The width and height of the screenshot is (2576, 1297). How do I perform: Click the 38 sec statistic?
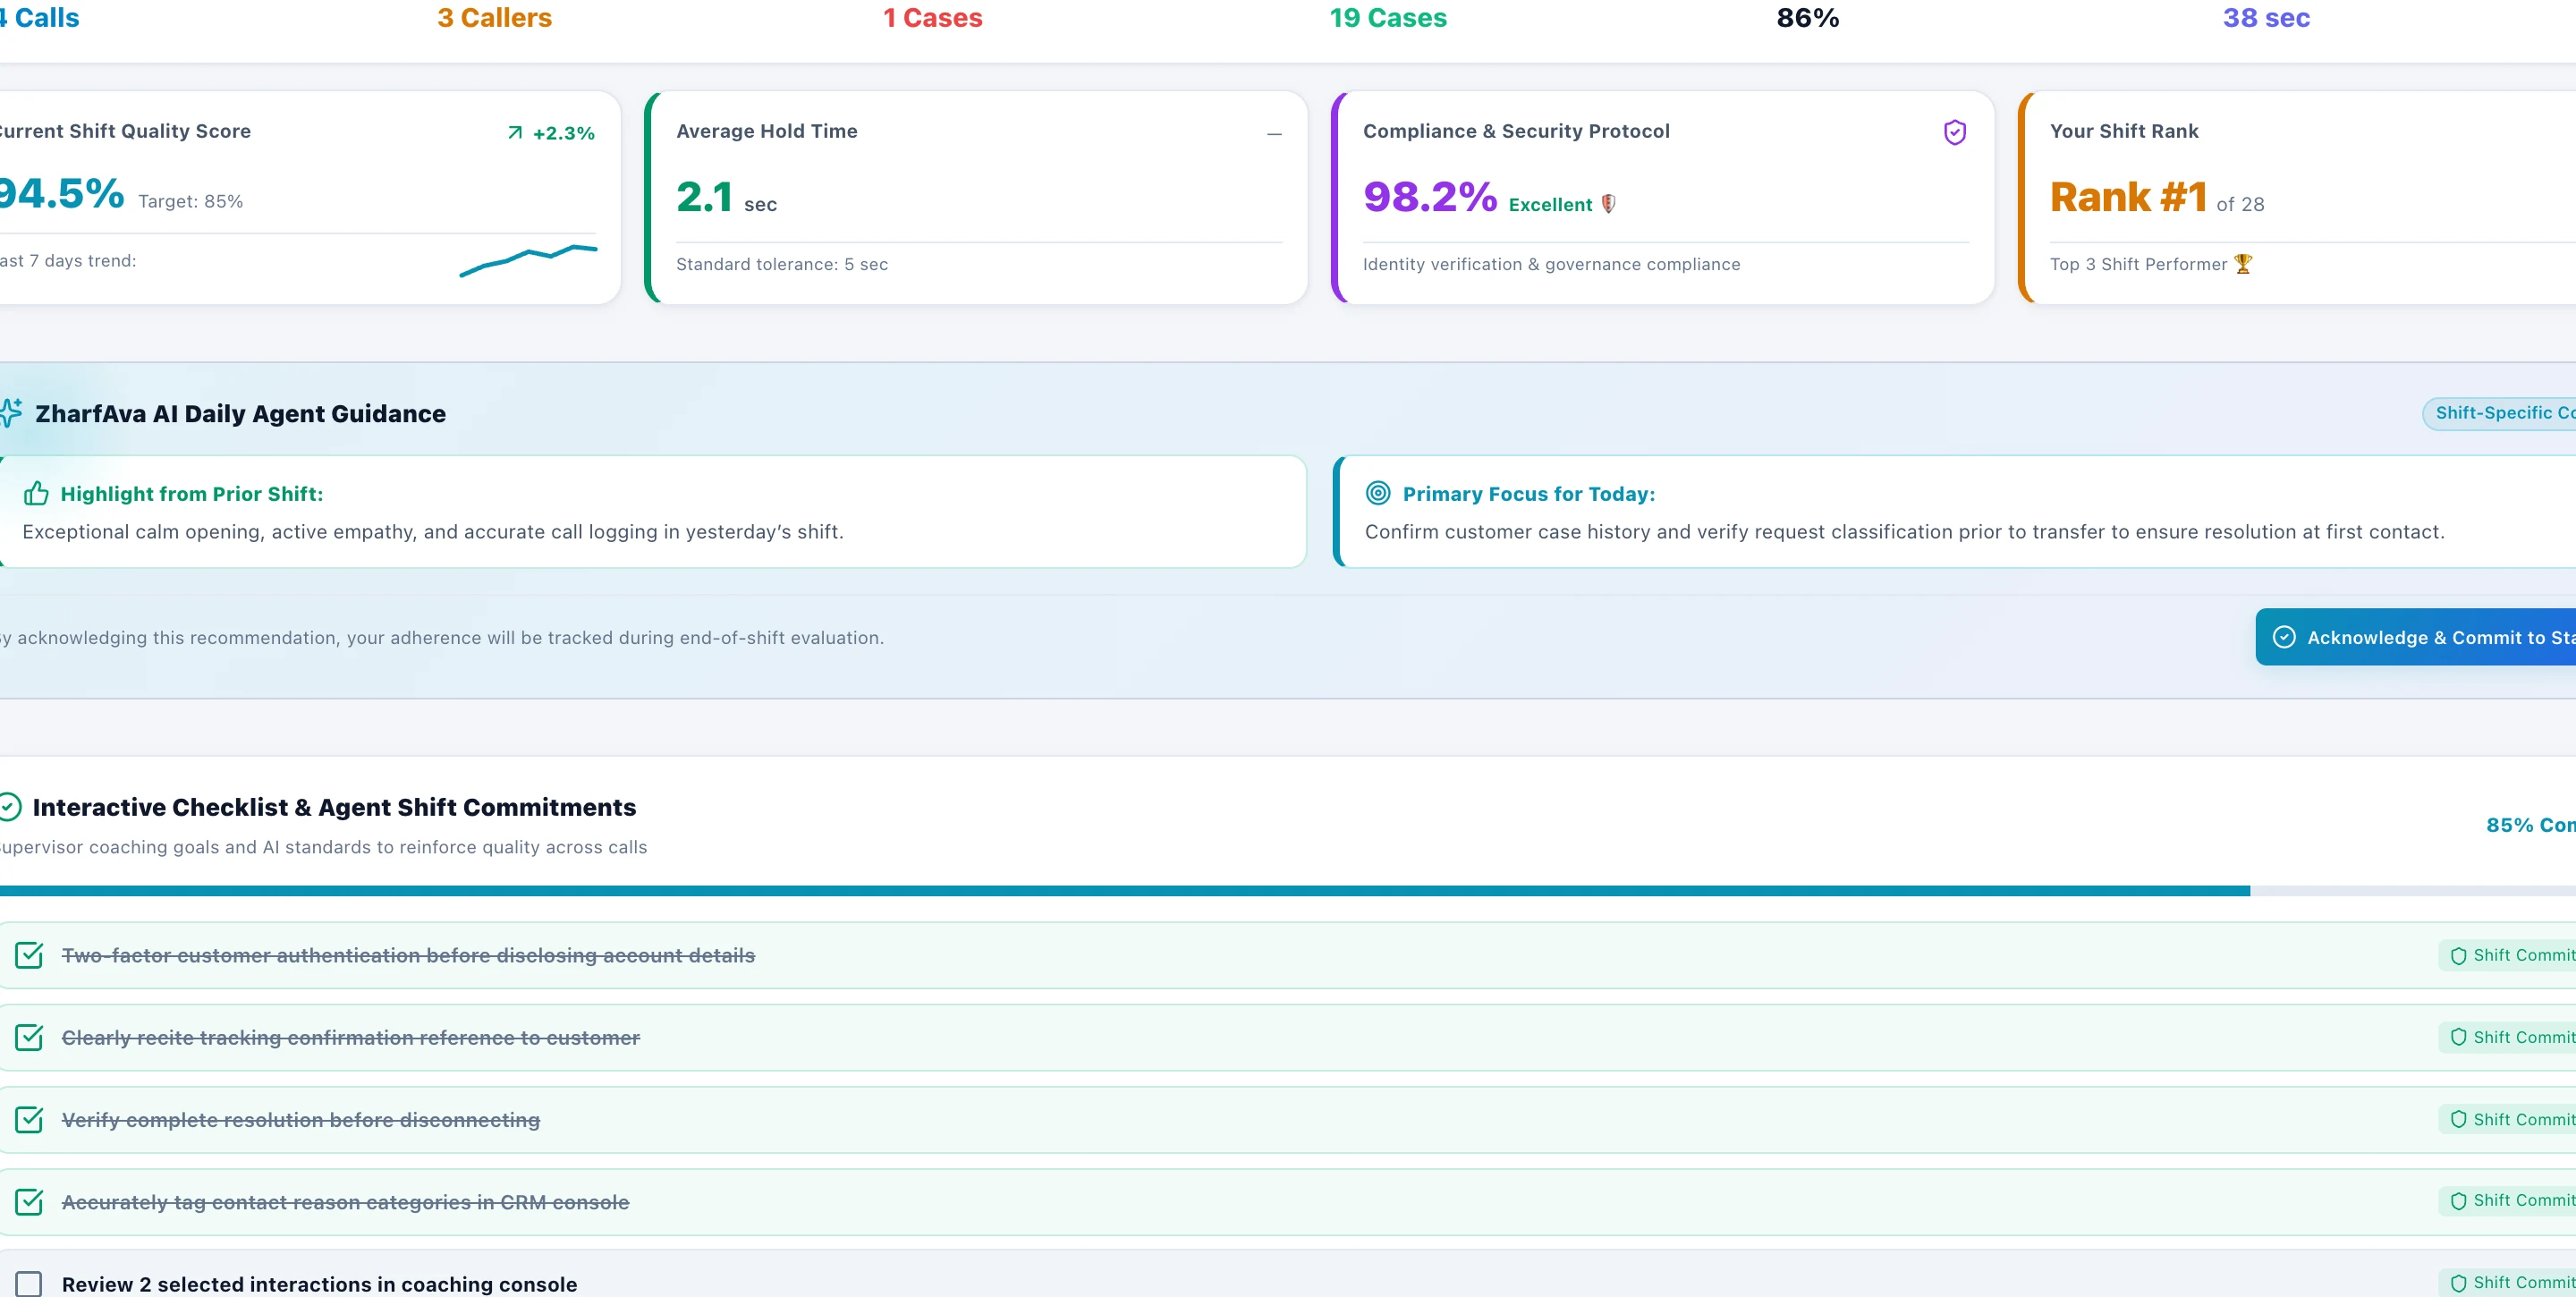(x=2266, y=18)
